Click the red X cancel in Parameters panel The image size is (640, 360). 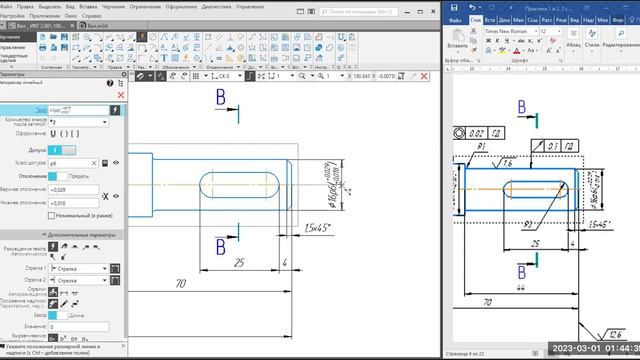click(121, 95)
